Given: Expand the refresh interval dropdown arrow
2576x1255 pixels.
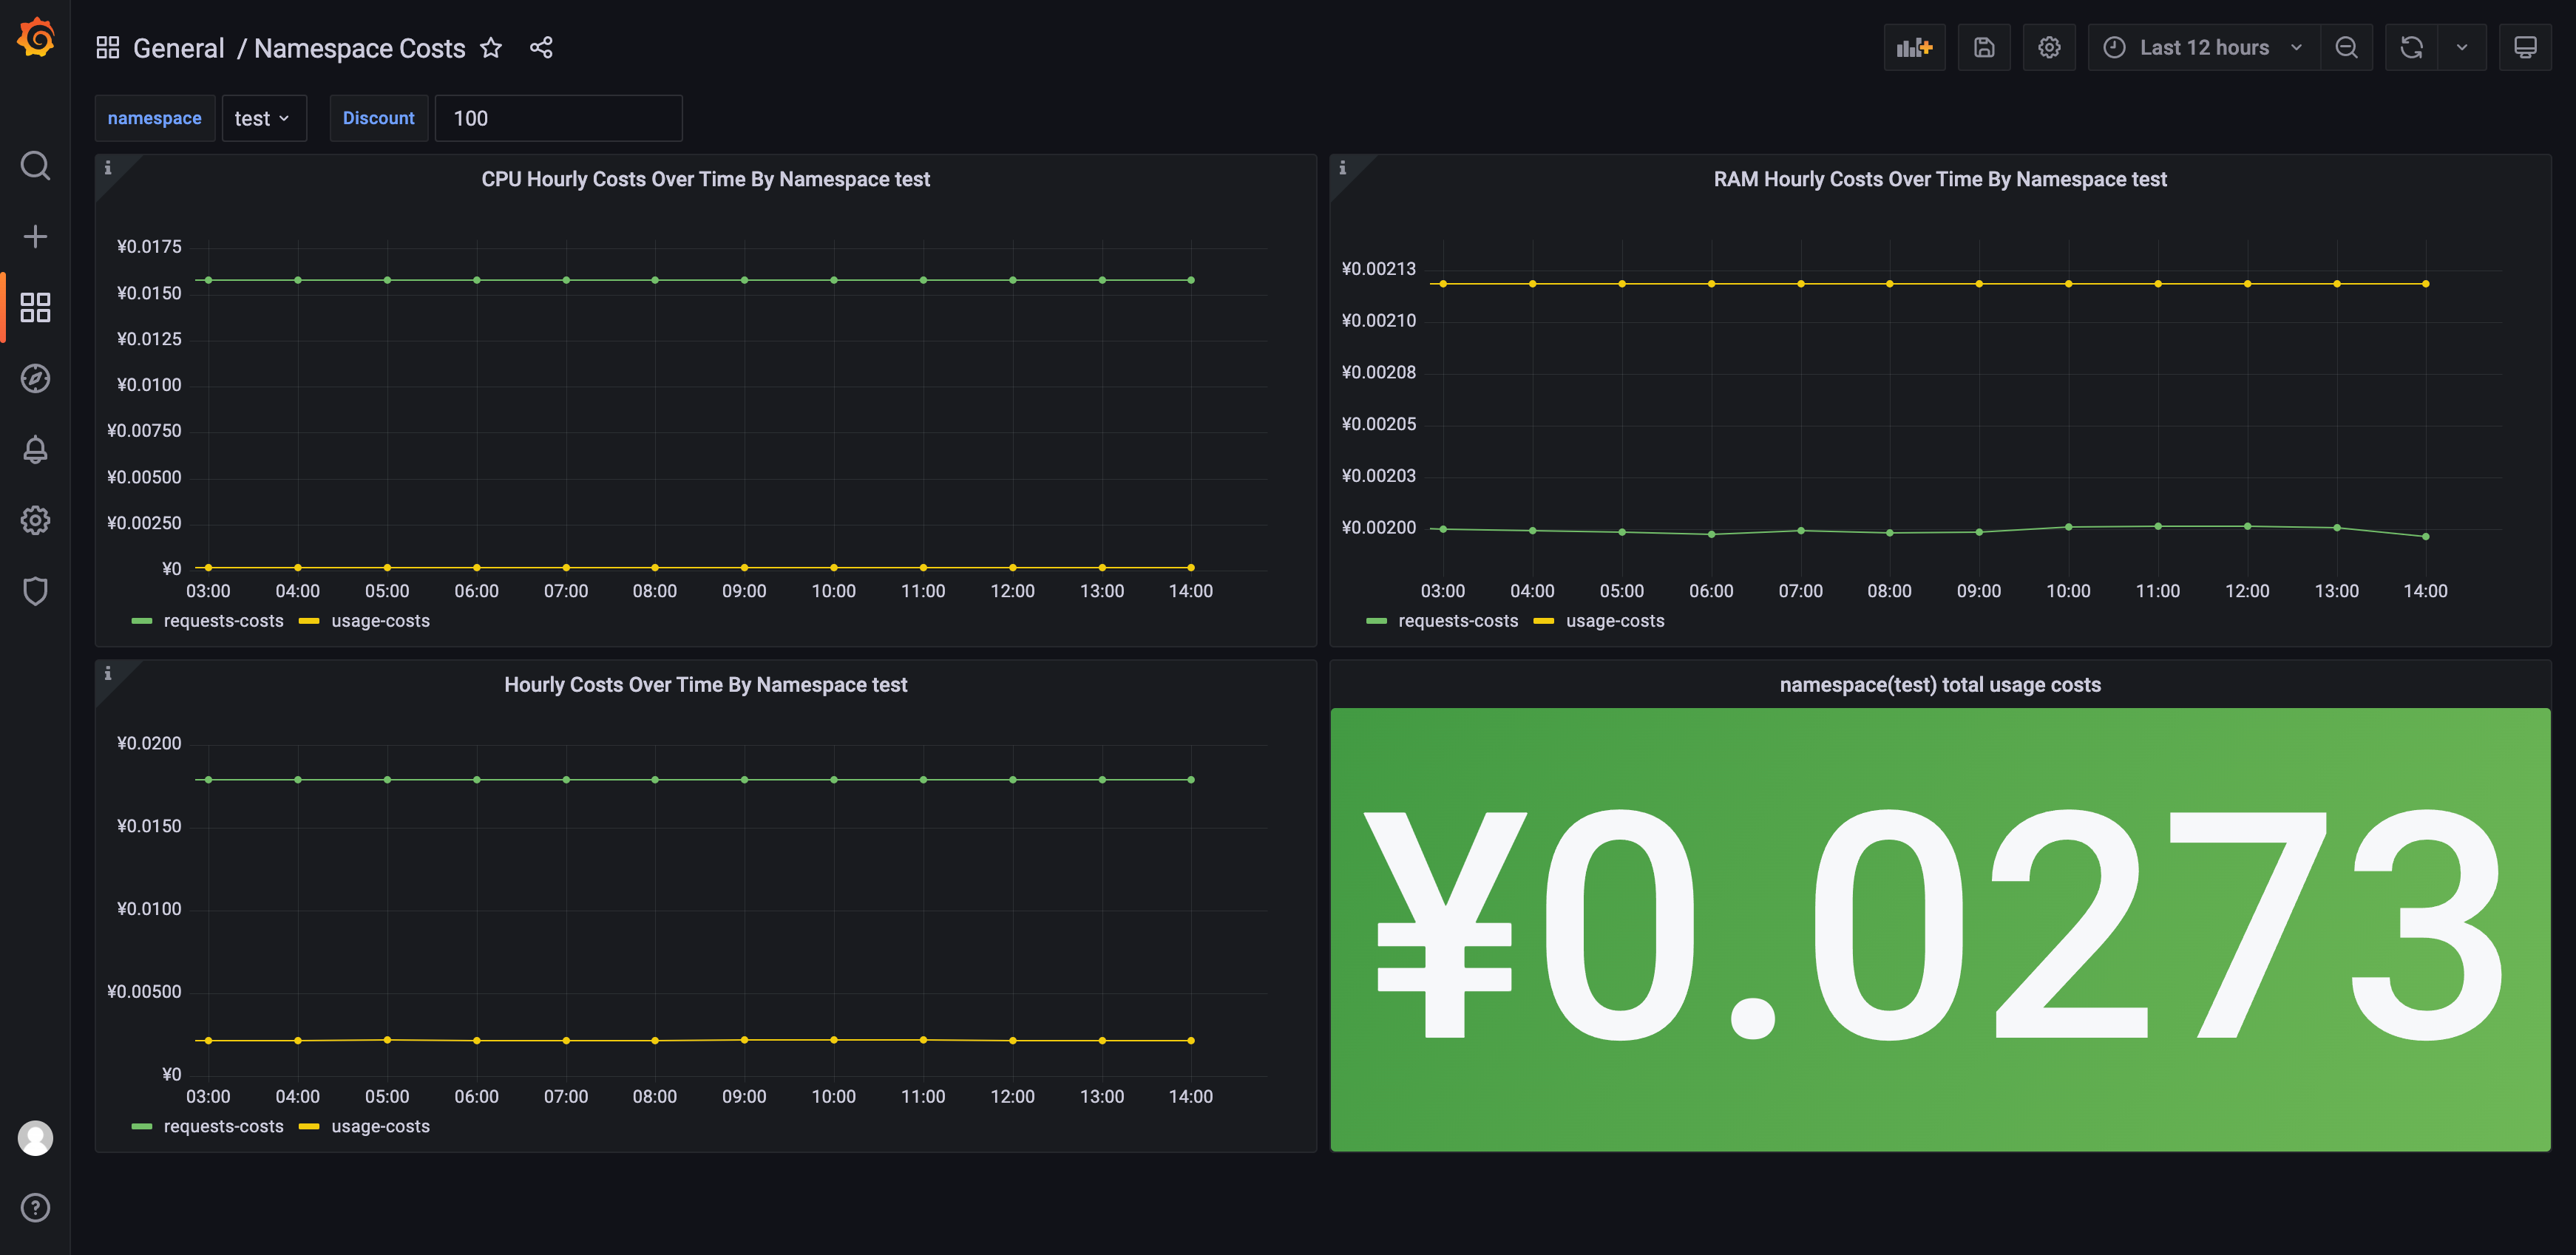Looking at the screenshot, I should click(x=2462, y=48).
